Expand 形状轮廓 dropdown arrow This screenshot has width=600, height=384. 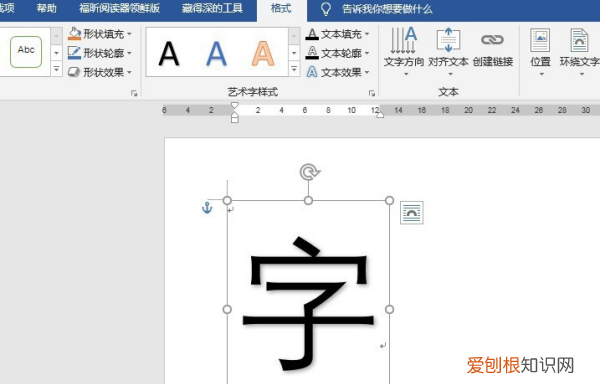129,53
